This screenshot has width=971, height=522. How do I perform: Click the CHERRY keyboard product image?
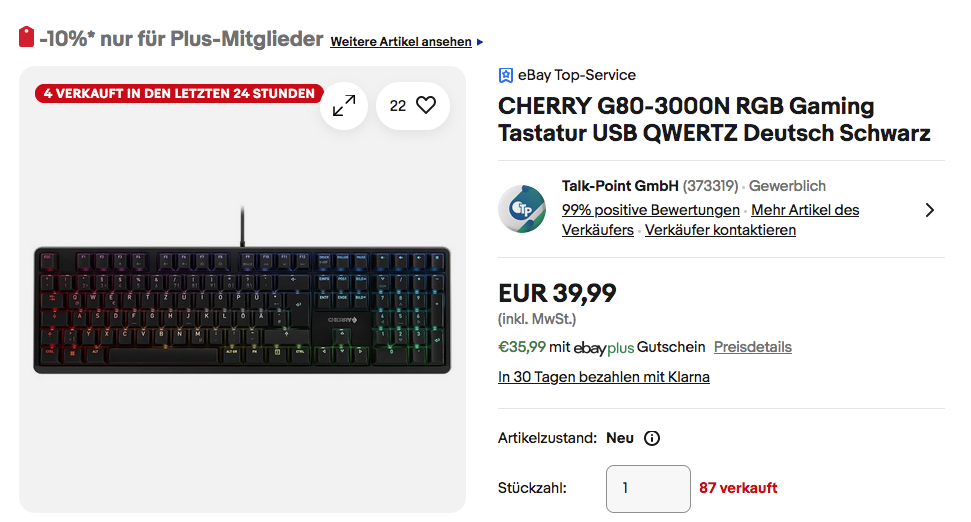[x=242, y=308]
